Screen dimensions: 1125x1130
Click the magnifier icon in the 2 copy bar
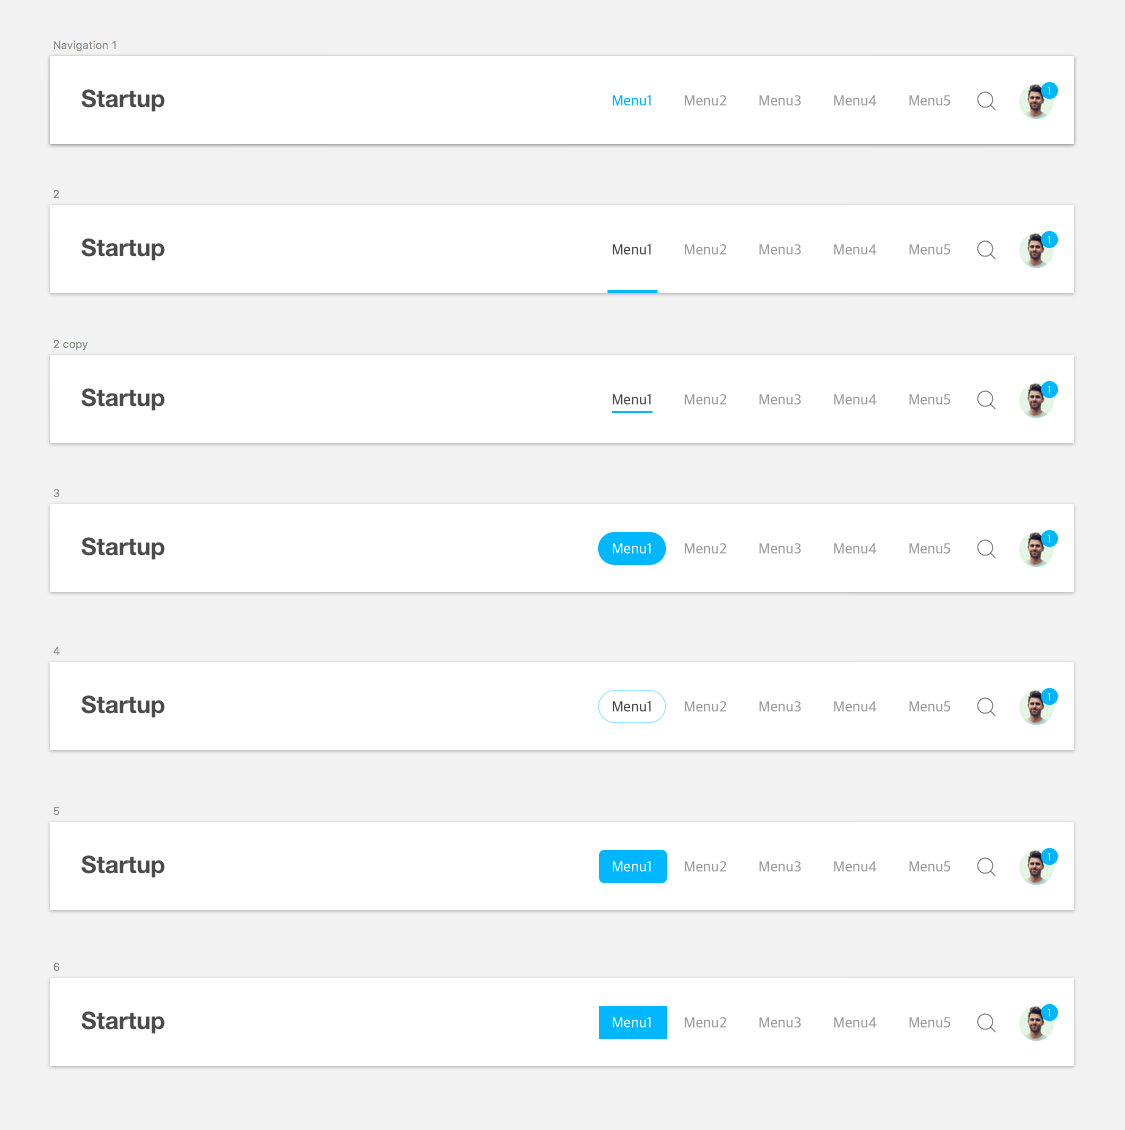(986, 400)
